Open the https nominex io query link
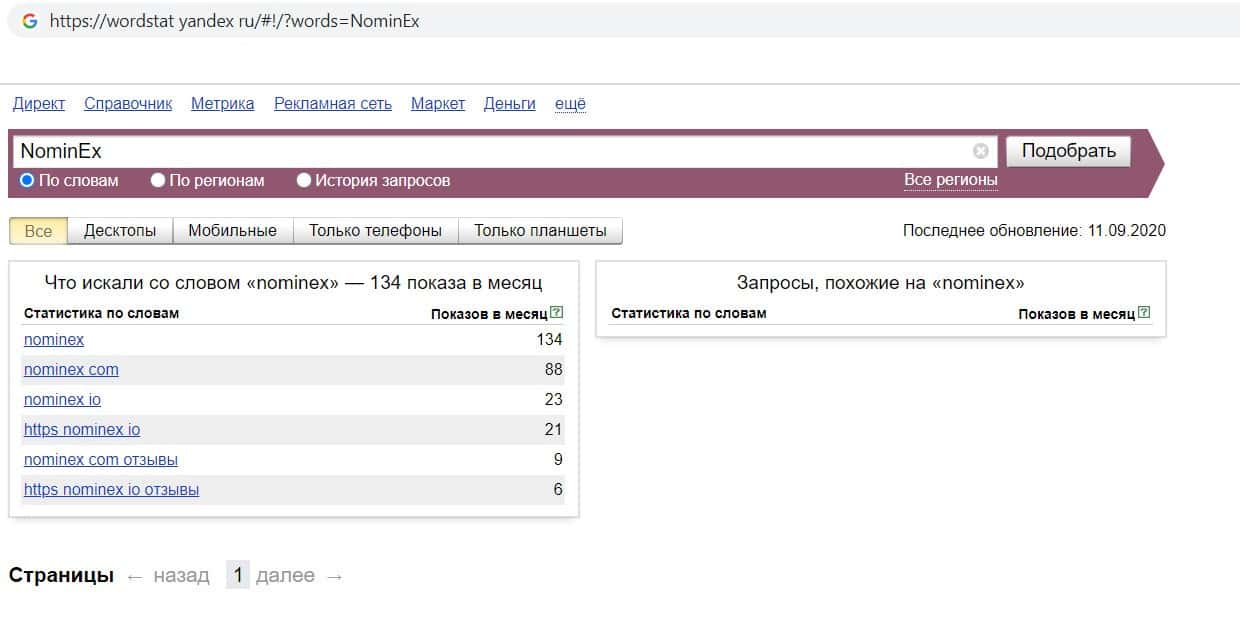The height and width of the screenshot is (638, 1240). [82, 430]
